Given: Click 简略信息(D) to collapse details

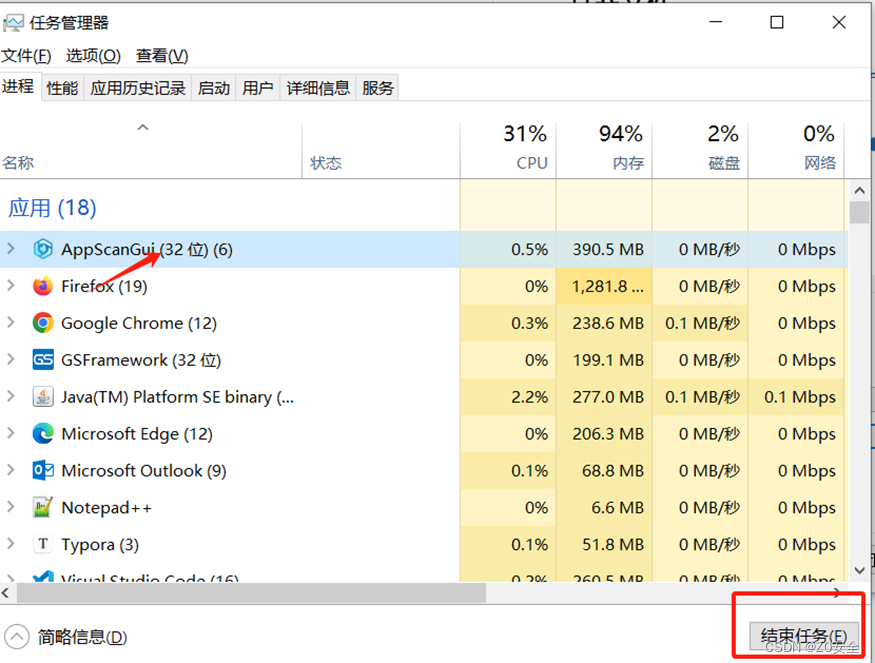Looking at the screenshot, I should coord(66,637).
